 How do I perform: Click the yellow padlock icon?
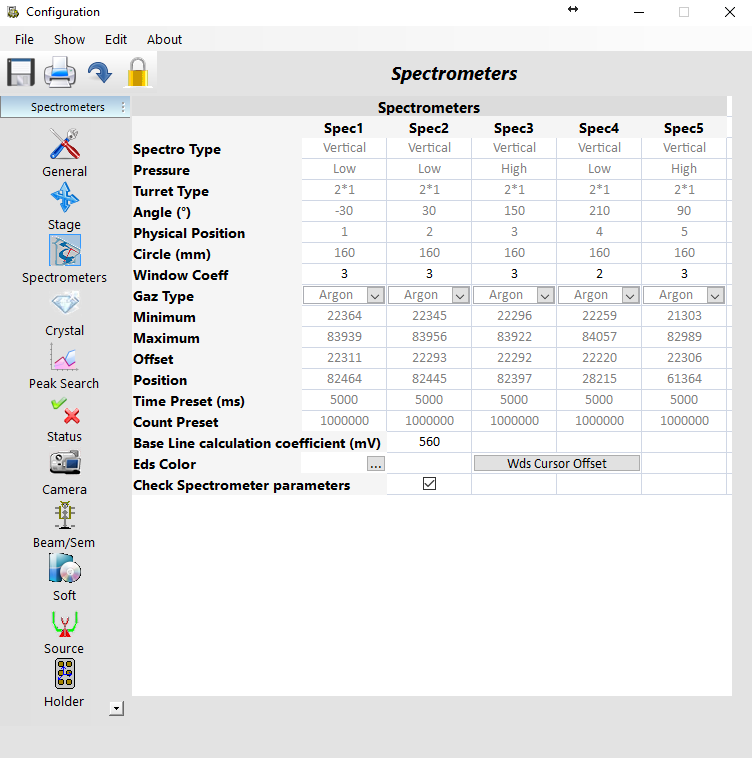(x=137, y=73)
